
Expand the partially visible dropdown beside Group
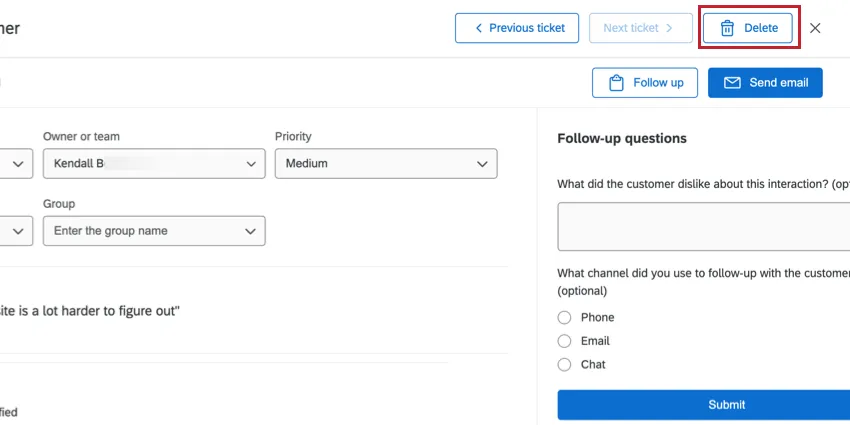pos(16,231)
